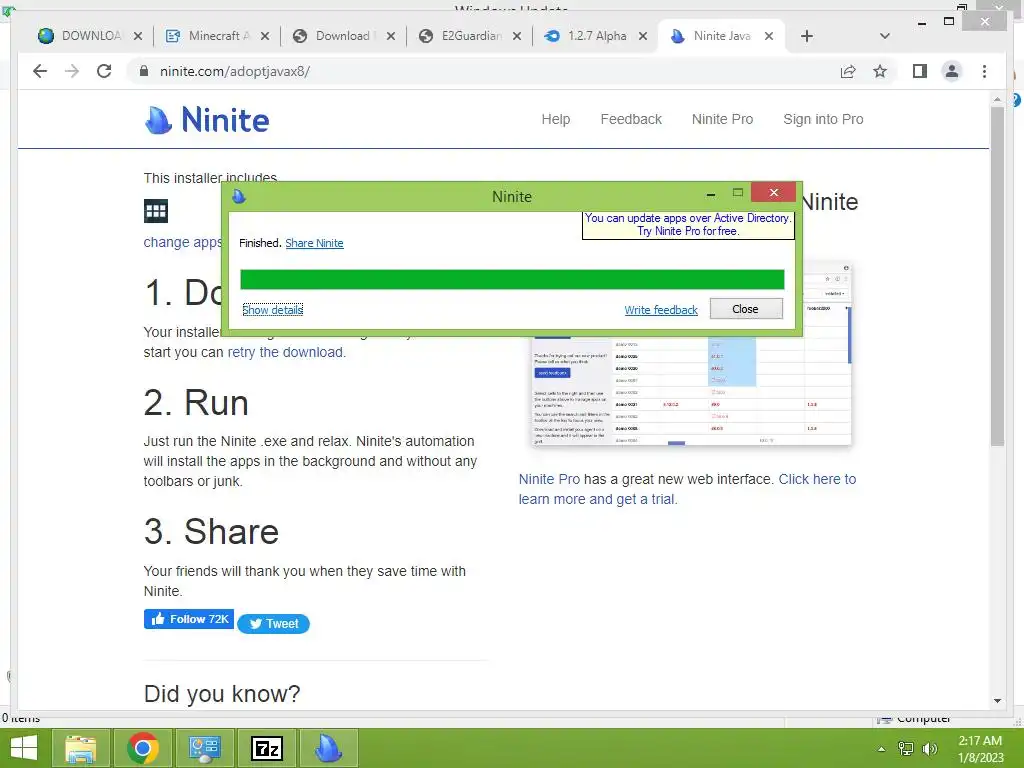Click the Write feedback link
Screen dimensions: 1024x768
pos(661,310)
